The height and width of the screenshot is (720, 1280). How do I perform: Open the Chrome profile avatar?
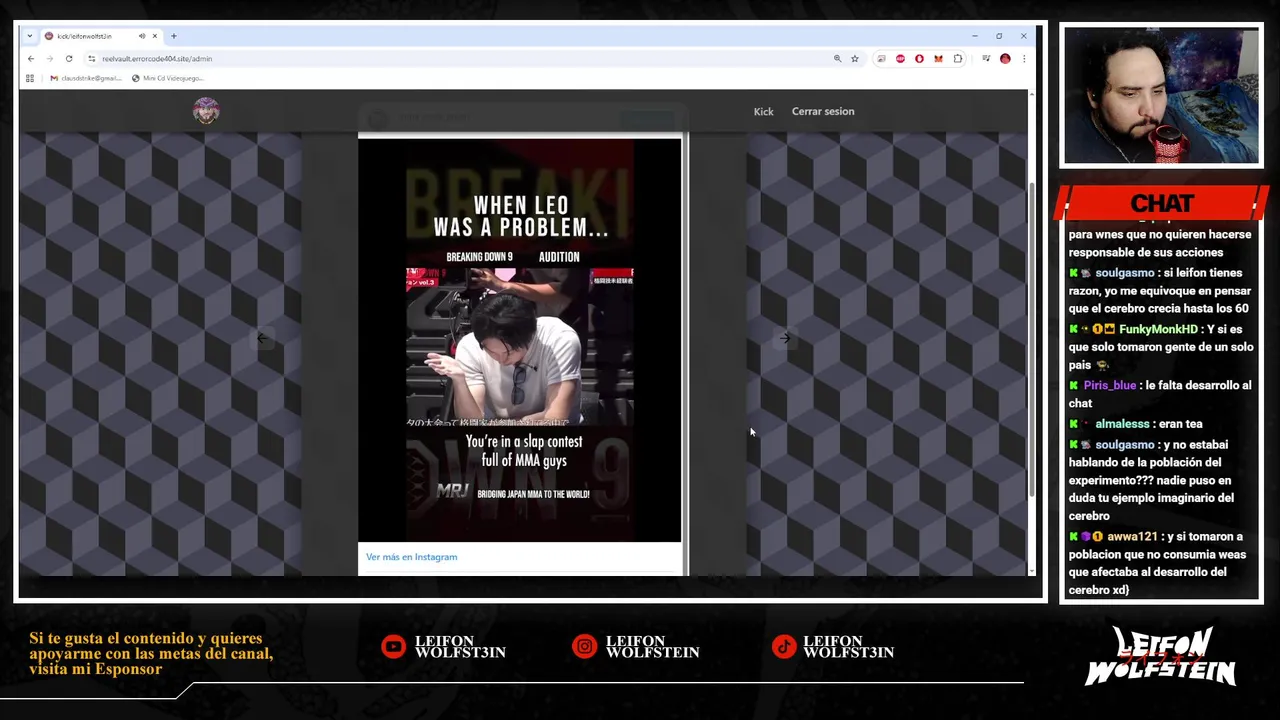1005,59
